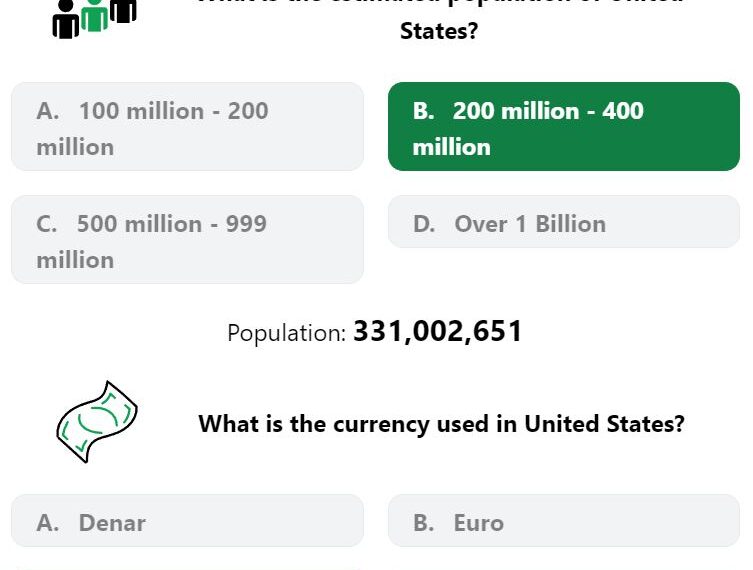Click the 'B.' letter label beside Euro
This screenshot has width=753, height=570.
point(424,522)
